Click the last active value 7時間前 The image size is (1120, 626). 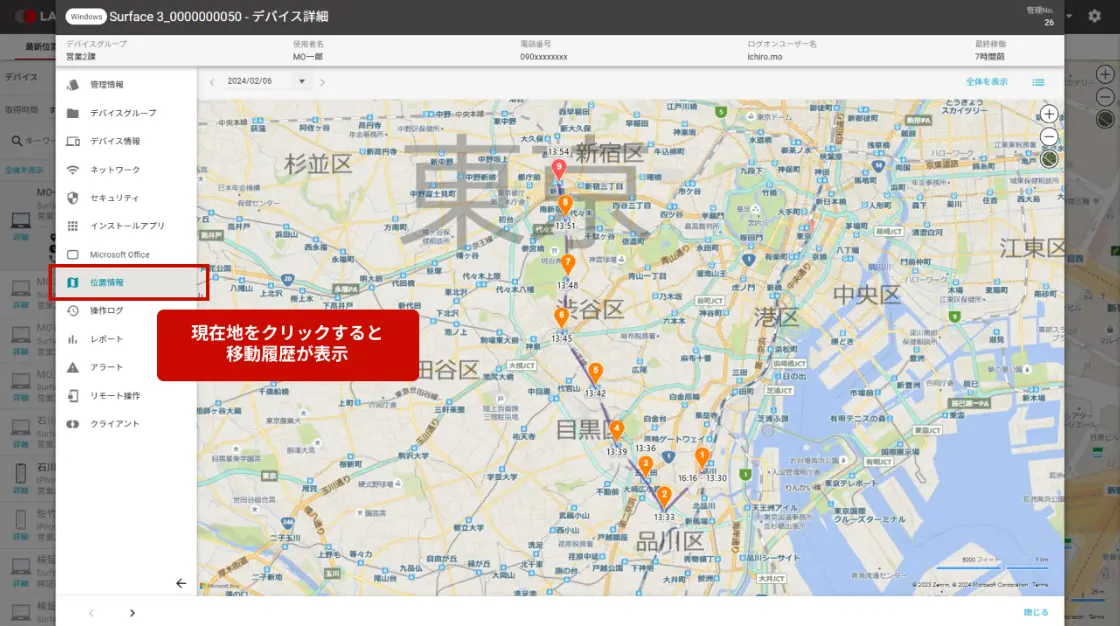click(989, 56)
